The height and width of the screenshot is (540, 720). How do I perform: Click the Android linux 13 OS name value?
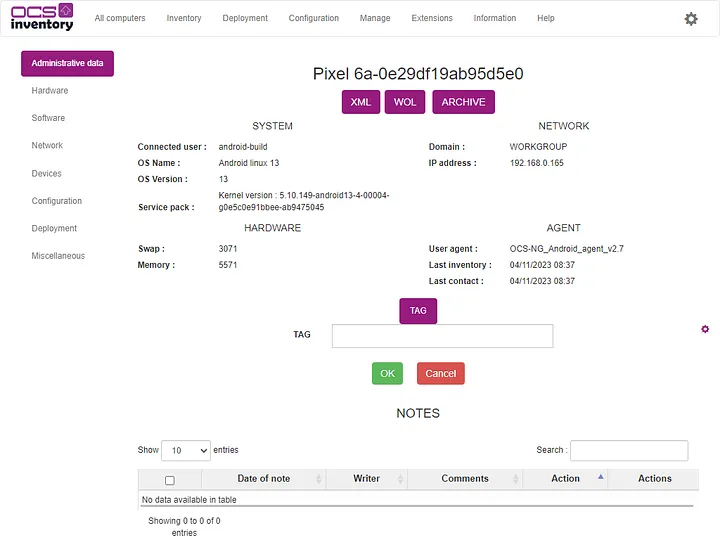pos(249,163)
